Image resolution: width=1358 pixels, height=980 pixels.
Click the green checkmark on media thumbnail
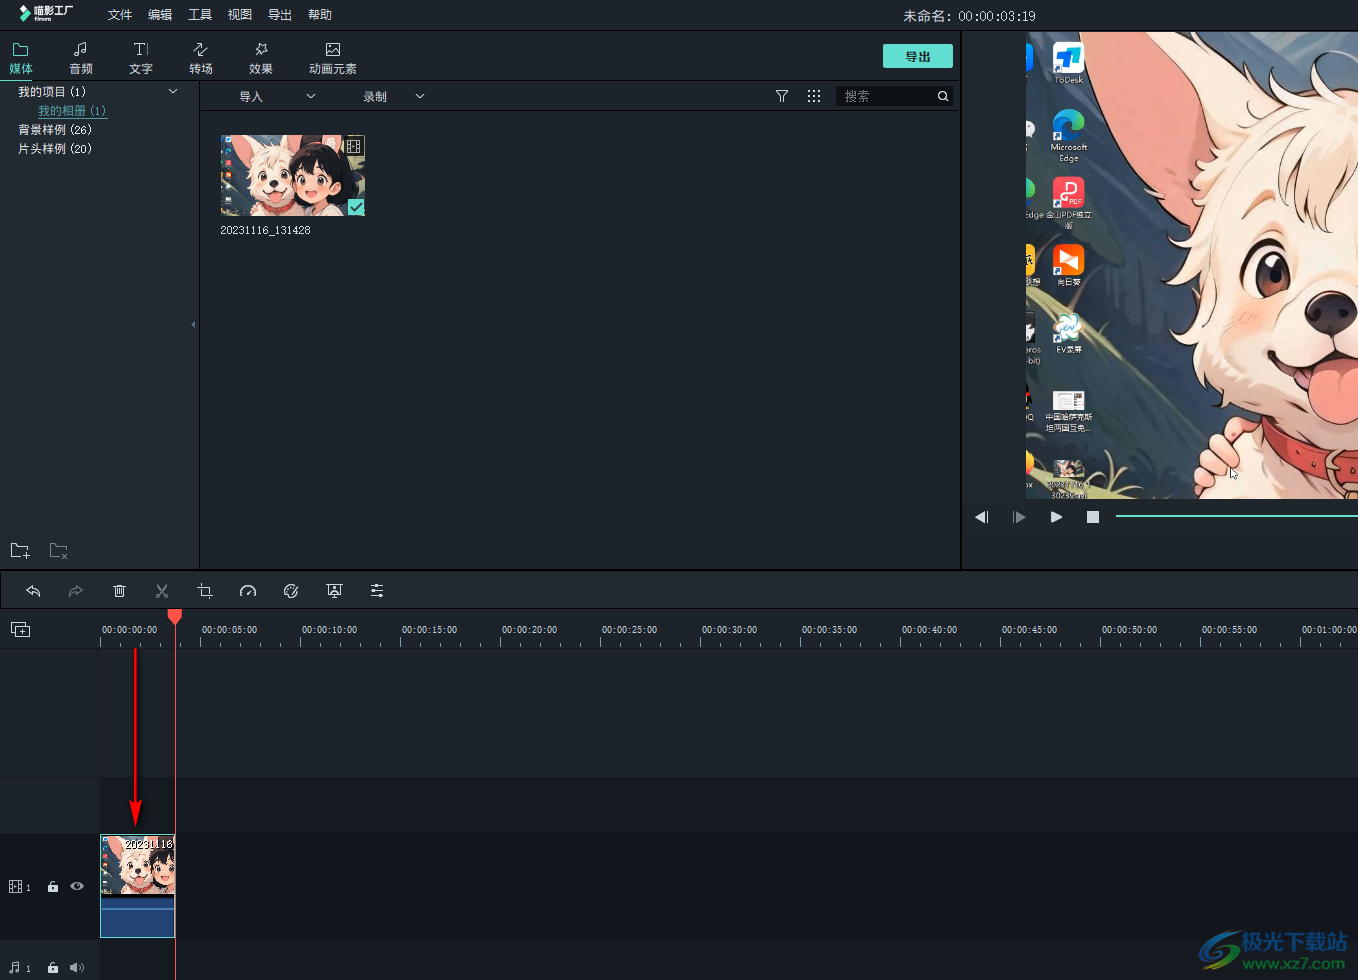(x=356, y=207)
